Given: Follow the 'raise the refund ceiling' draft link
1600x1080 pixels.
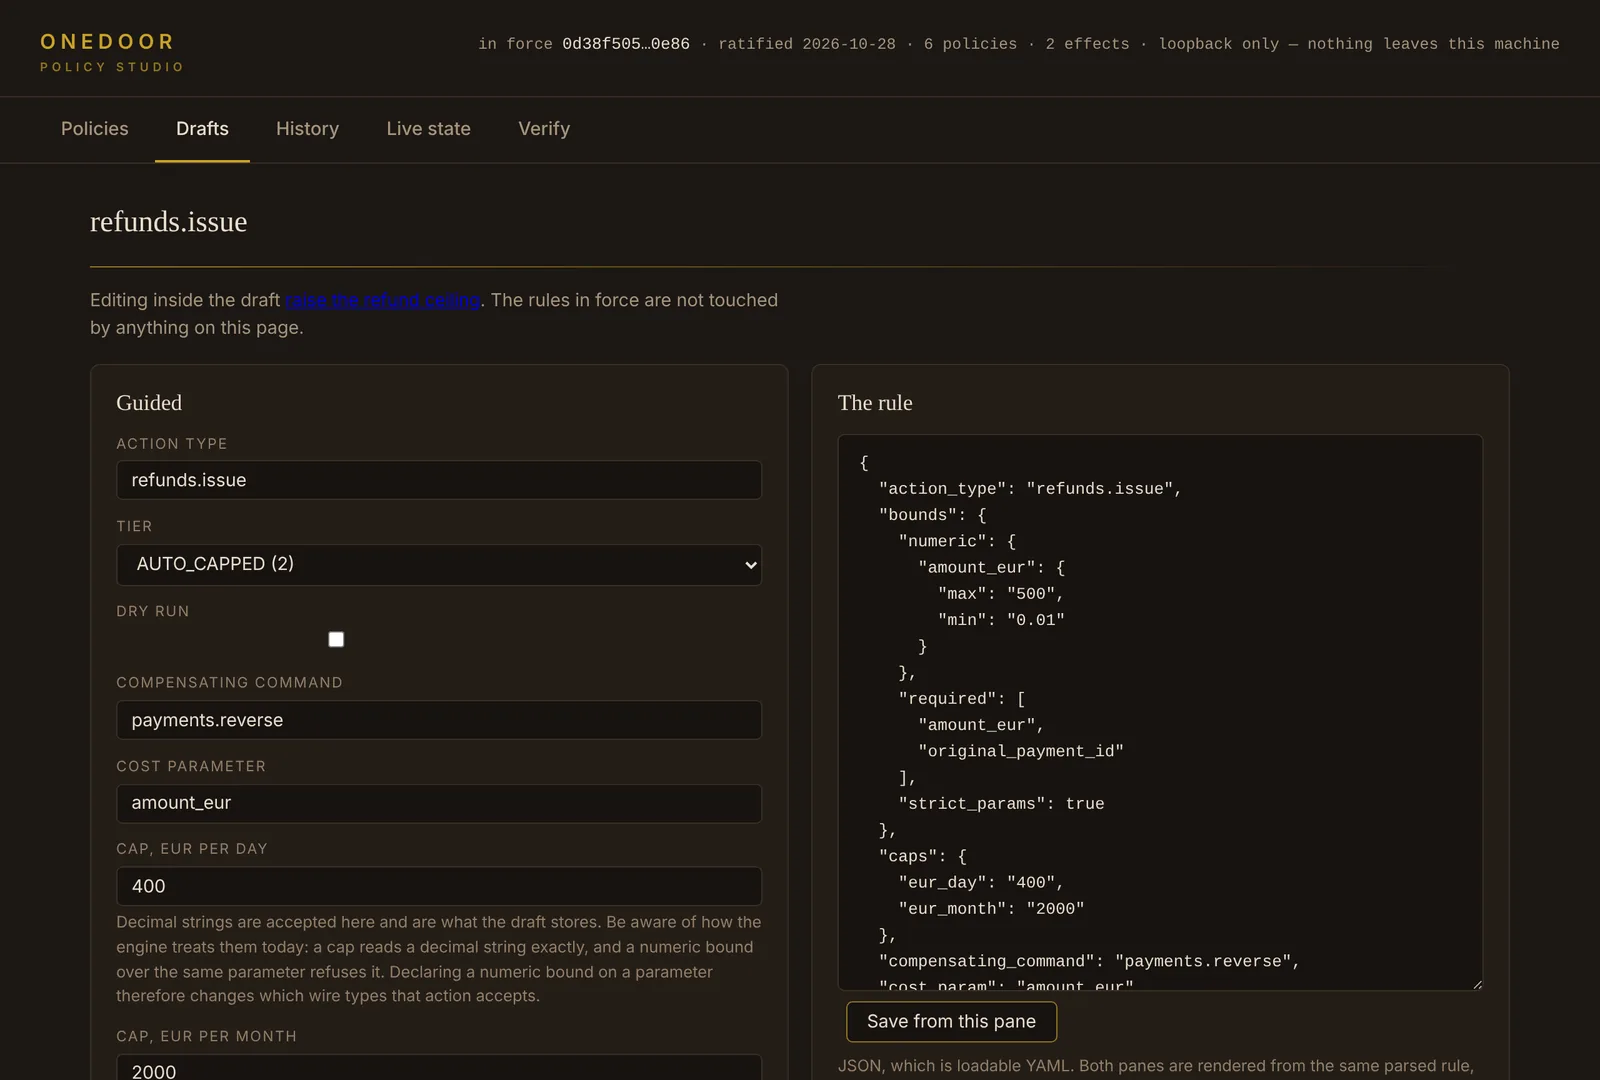Looking at the screenshot, I should click(383, 300).
